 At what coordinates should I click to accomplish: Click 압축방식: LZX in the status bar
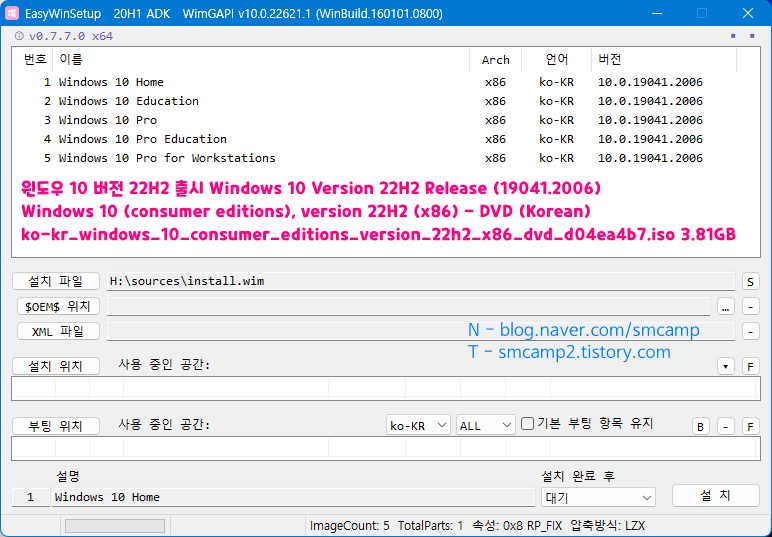click(608, 526)
